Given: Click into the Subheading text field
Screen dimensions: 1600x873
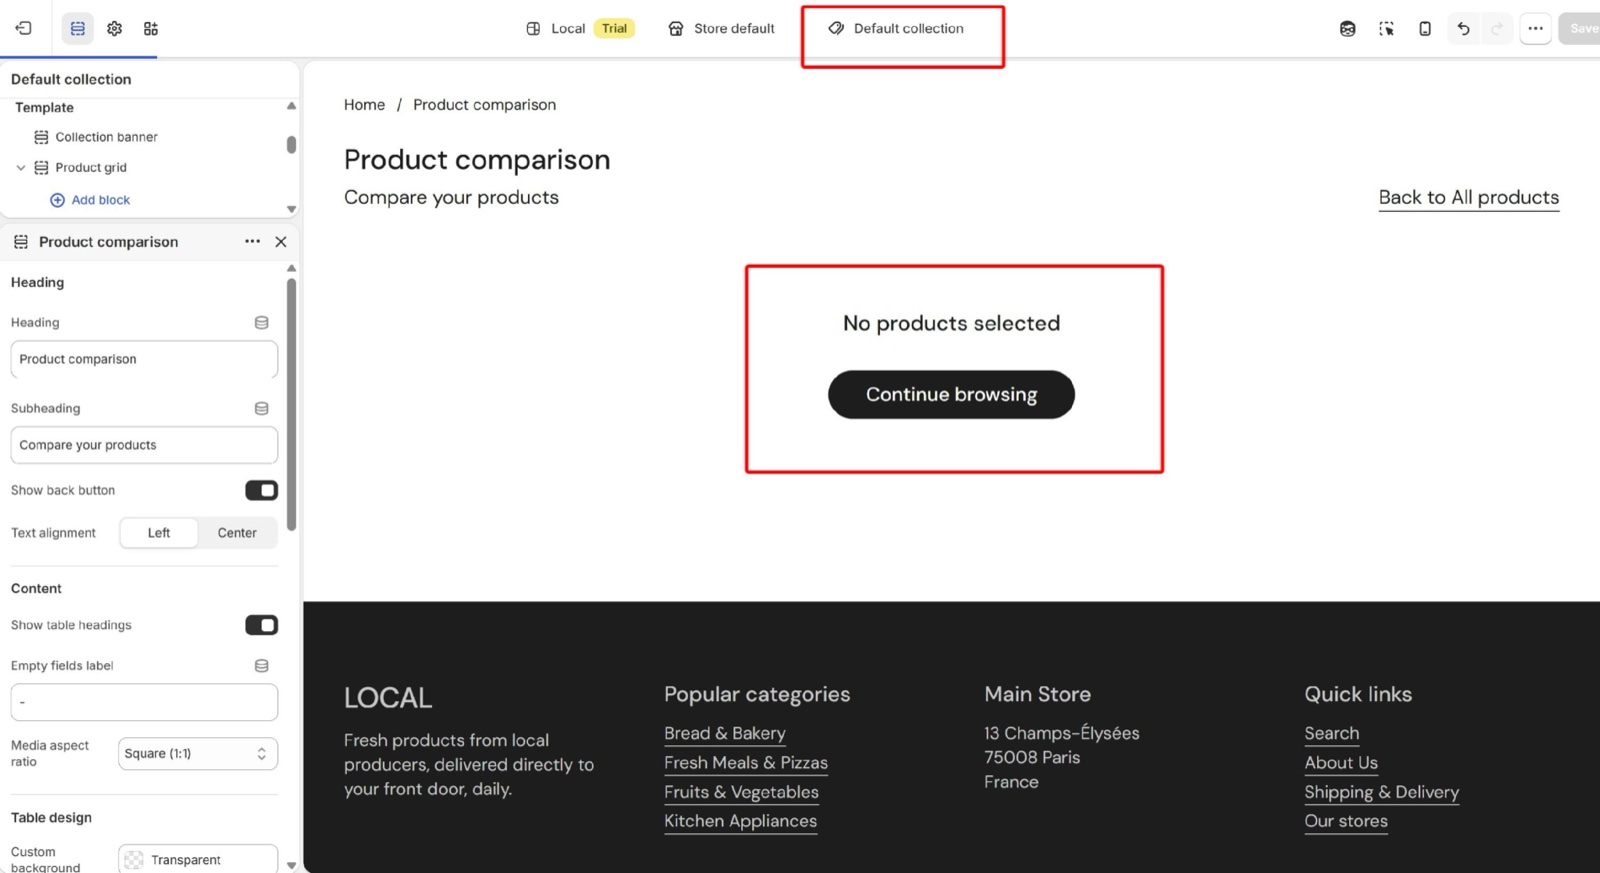Looking at the screenshot, I should click(x=144, y=446).
